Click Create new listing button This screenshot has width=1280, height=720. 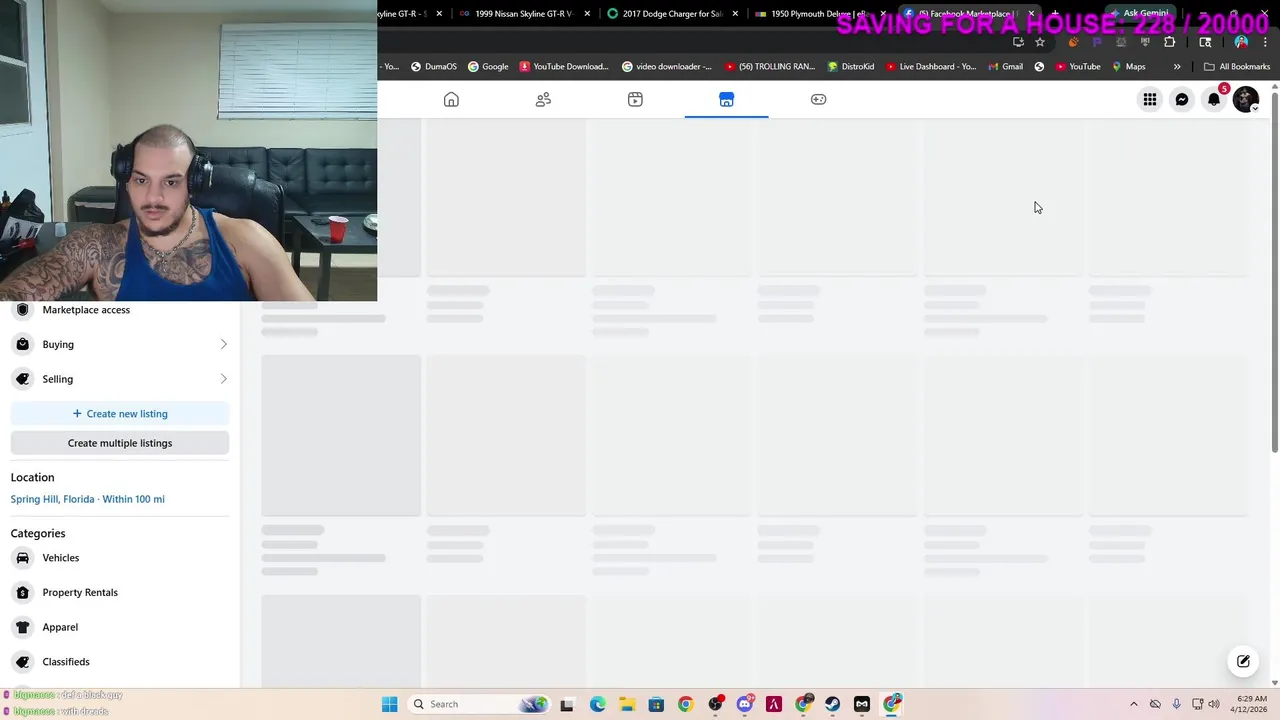point(120,414)
